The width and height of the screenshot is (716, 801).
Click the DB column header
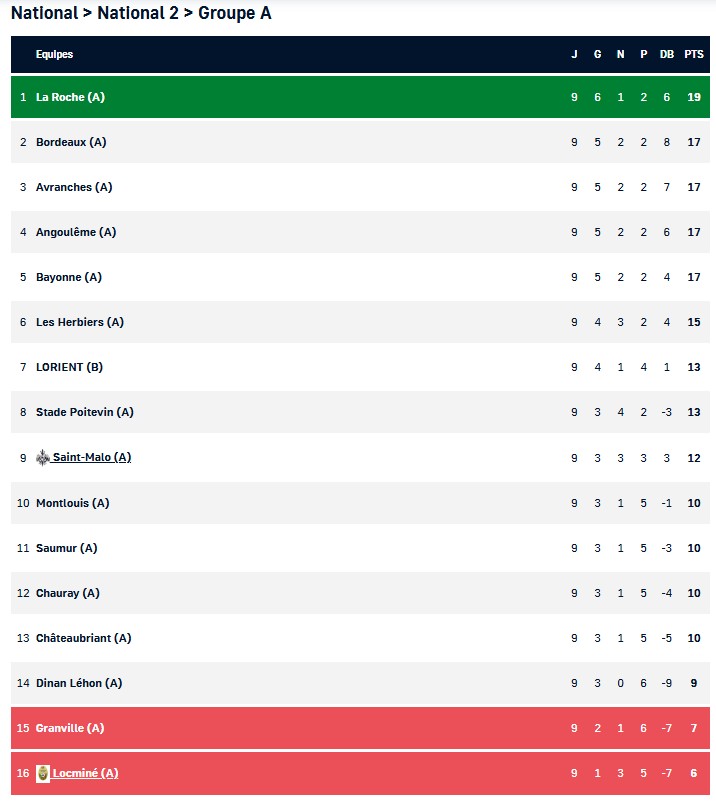point(667,55)
